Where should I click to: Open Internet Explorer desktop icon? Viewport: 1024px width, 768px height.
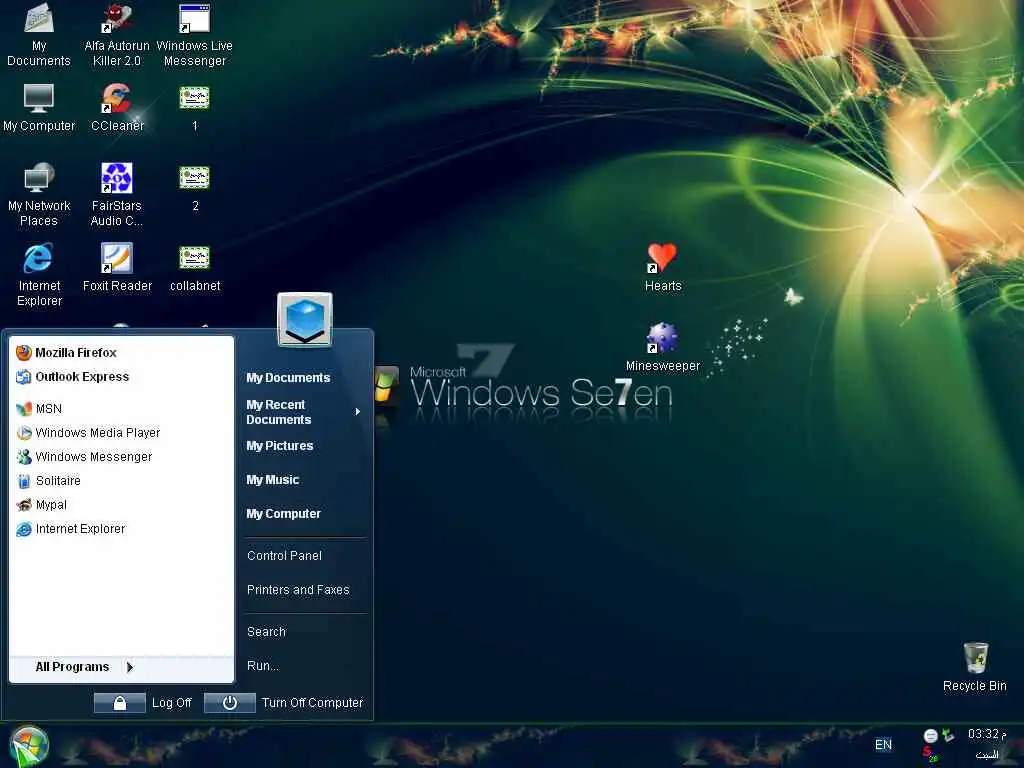click(39, 274)
